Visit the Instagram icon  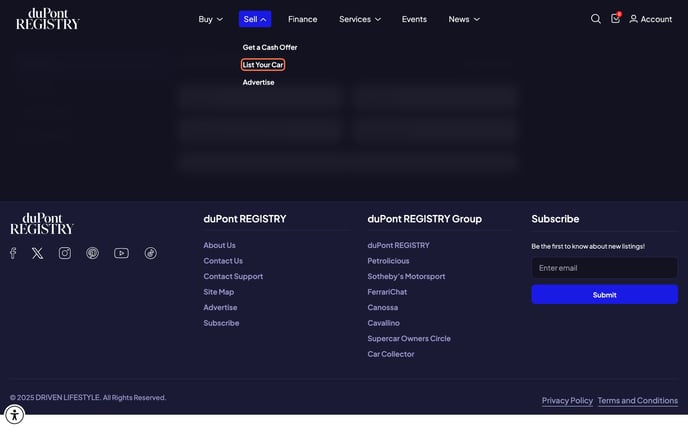(65, 253)
